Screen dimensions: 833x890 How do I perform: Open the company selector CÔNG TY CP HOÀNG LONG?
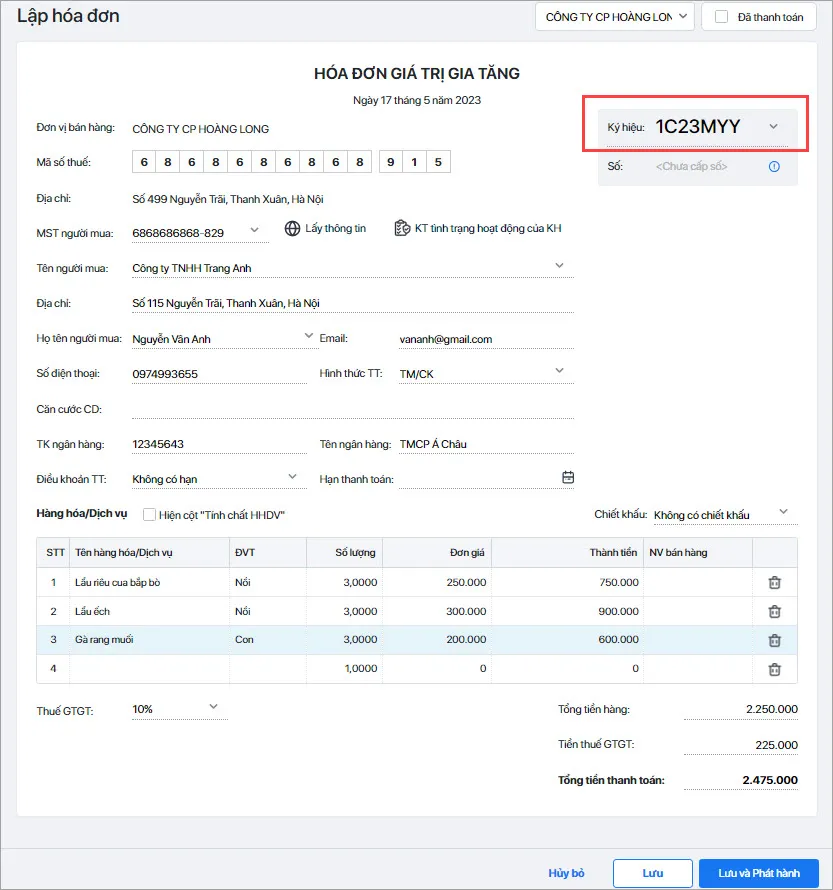click(x=615, y=17)
